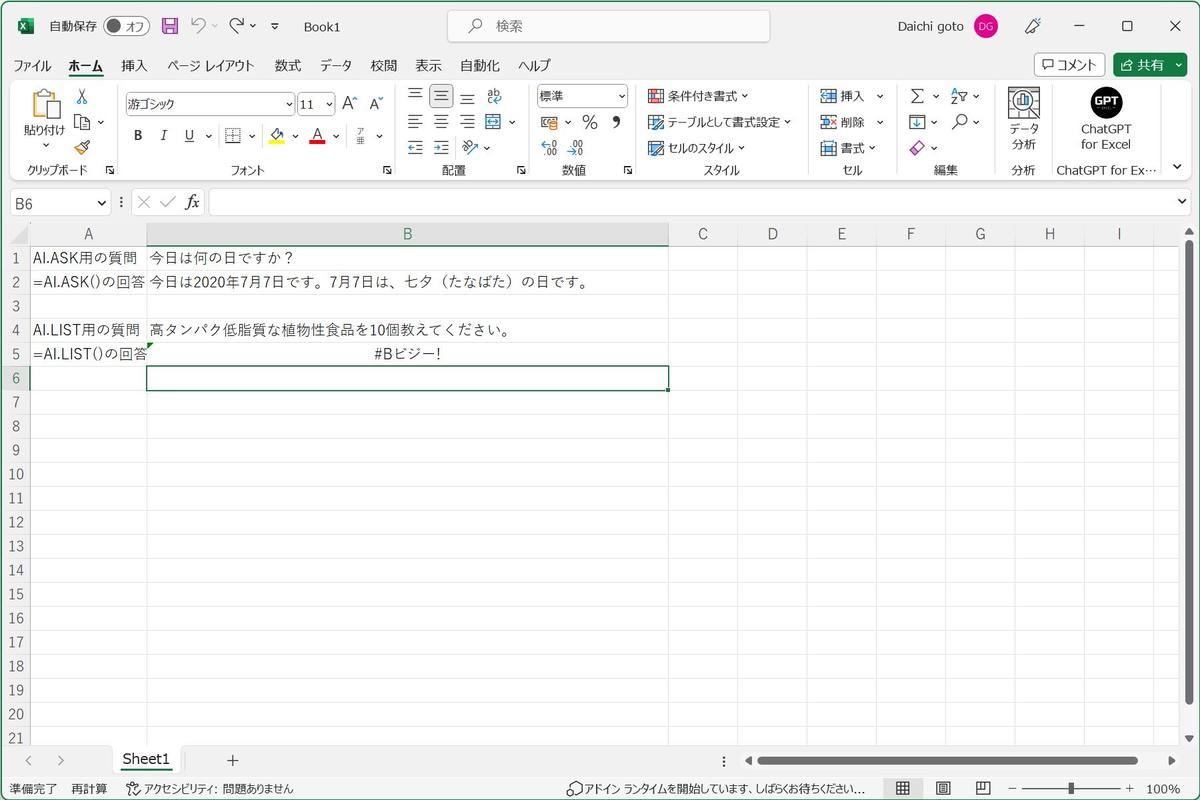Open the number format dropdown 標準

[621, 96]
